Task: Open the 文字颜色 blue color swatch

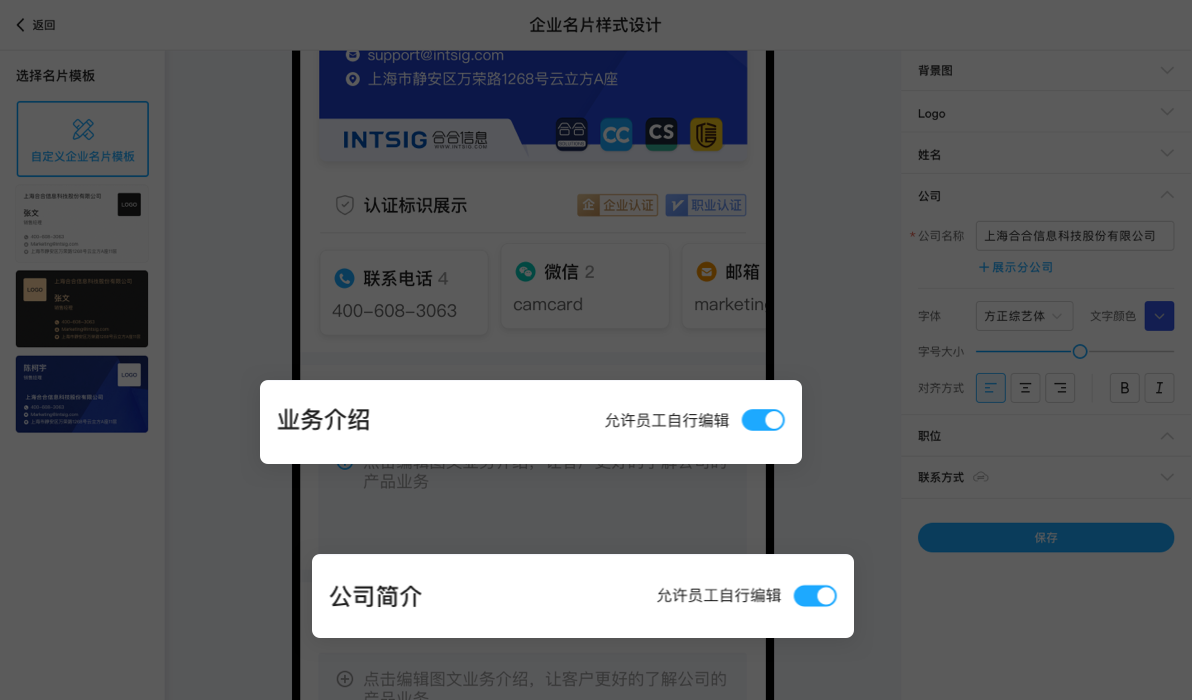Action: (1159, 316)
